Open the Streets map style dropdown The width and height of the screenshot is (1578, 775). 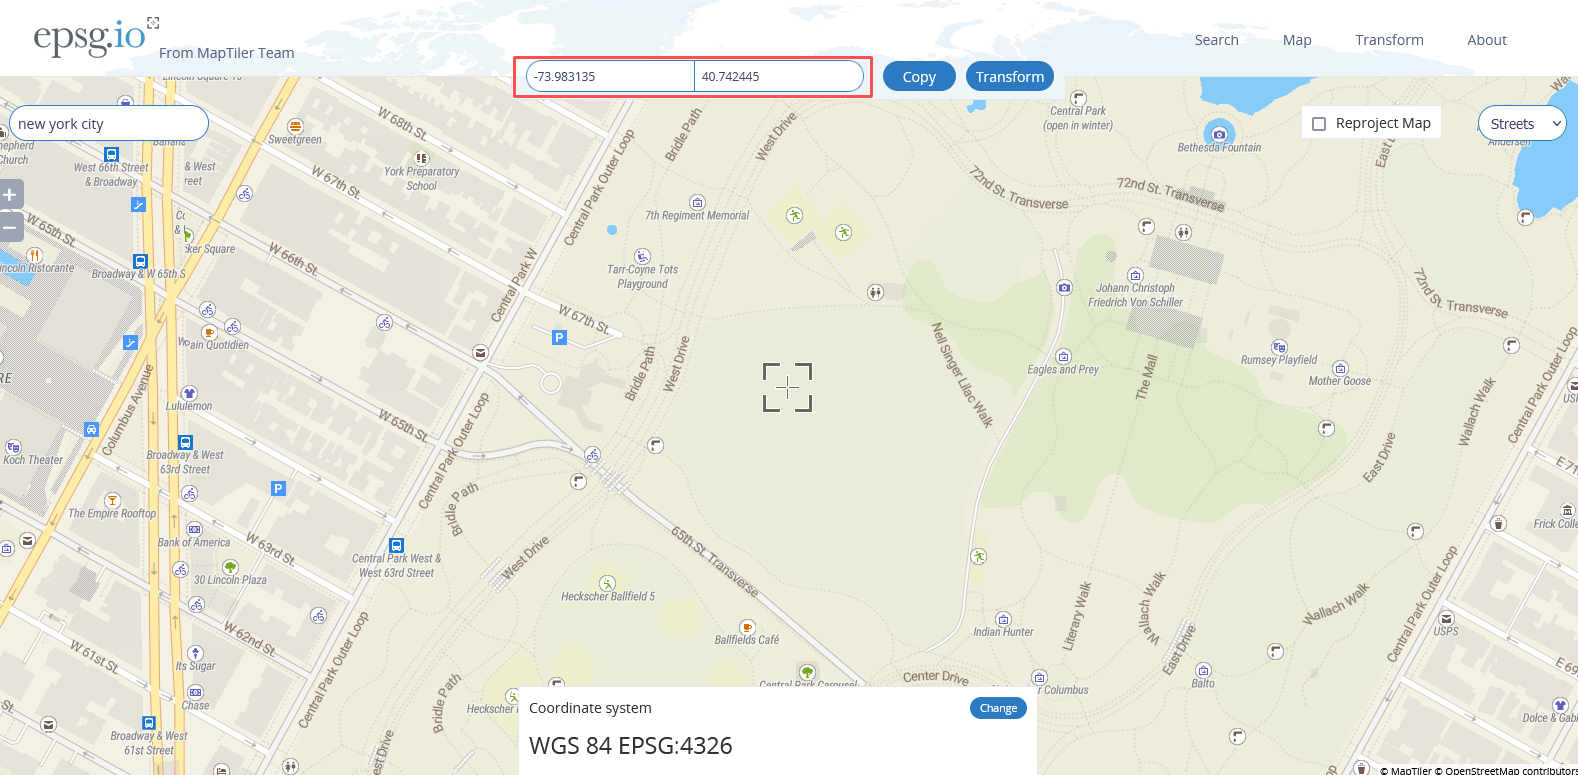coord(1521,123)
